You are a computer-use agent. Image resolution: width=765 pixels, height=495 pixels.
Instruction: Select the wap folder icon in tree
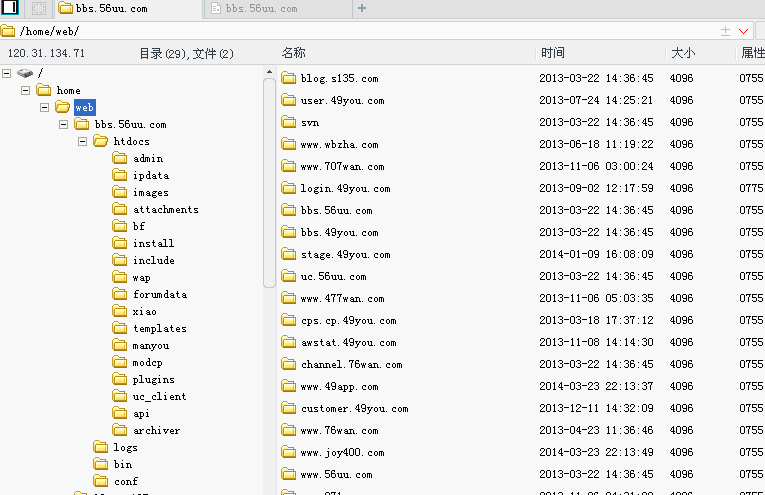[120, 277]
